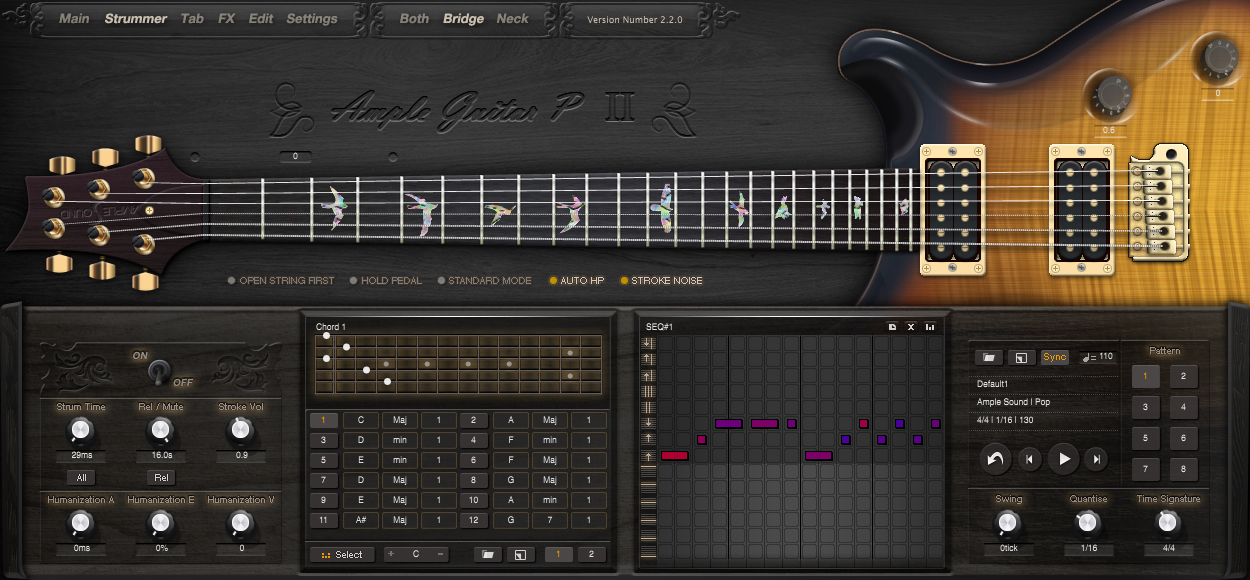Select the triple-bar stroke icon in SEQ rows
This screenshot has height=580, width=1250.
click(x=648, y=391)
